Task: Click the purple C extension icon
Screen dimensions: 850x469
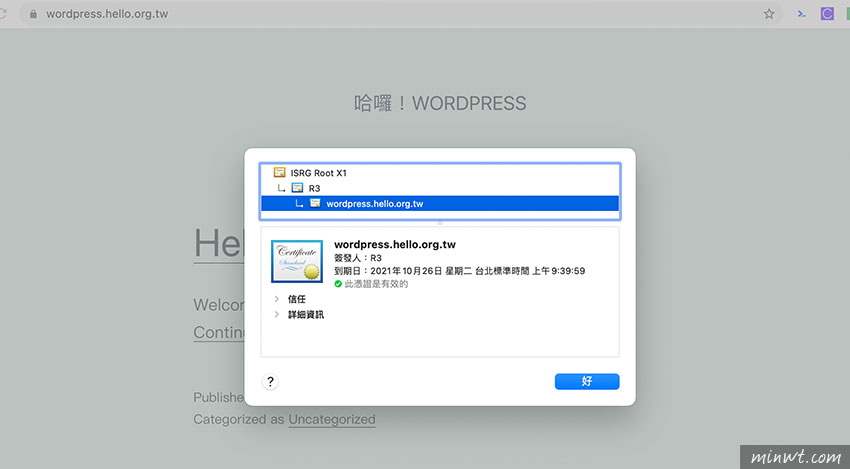Action: point(827,14)
